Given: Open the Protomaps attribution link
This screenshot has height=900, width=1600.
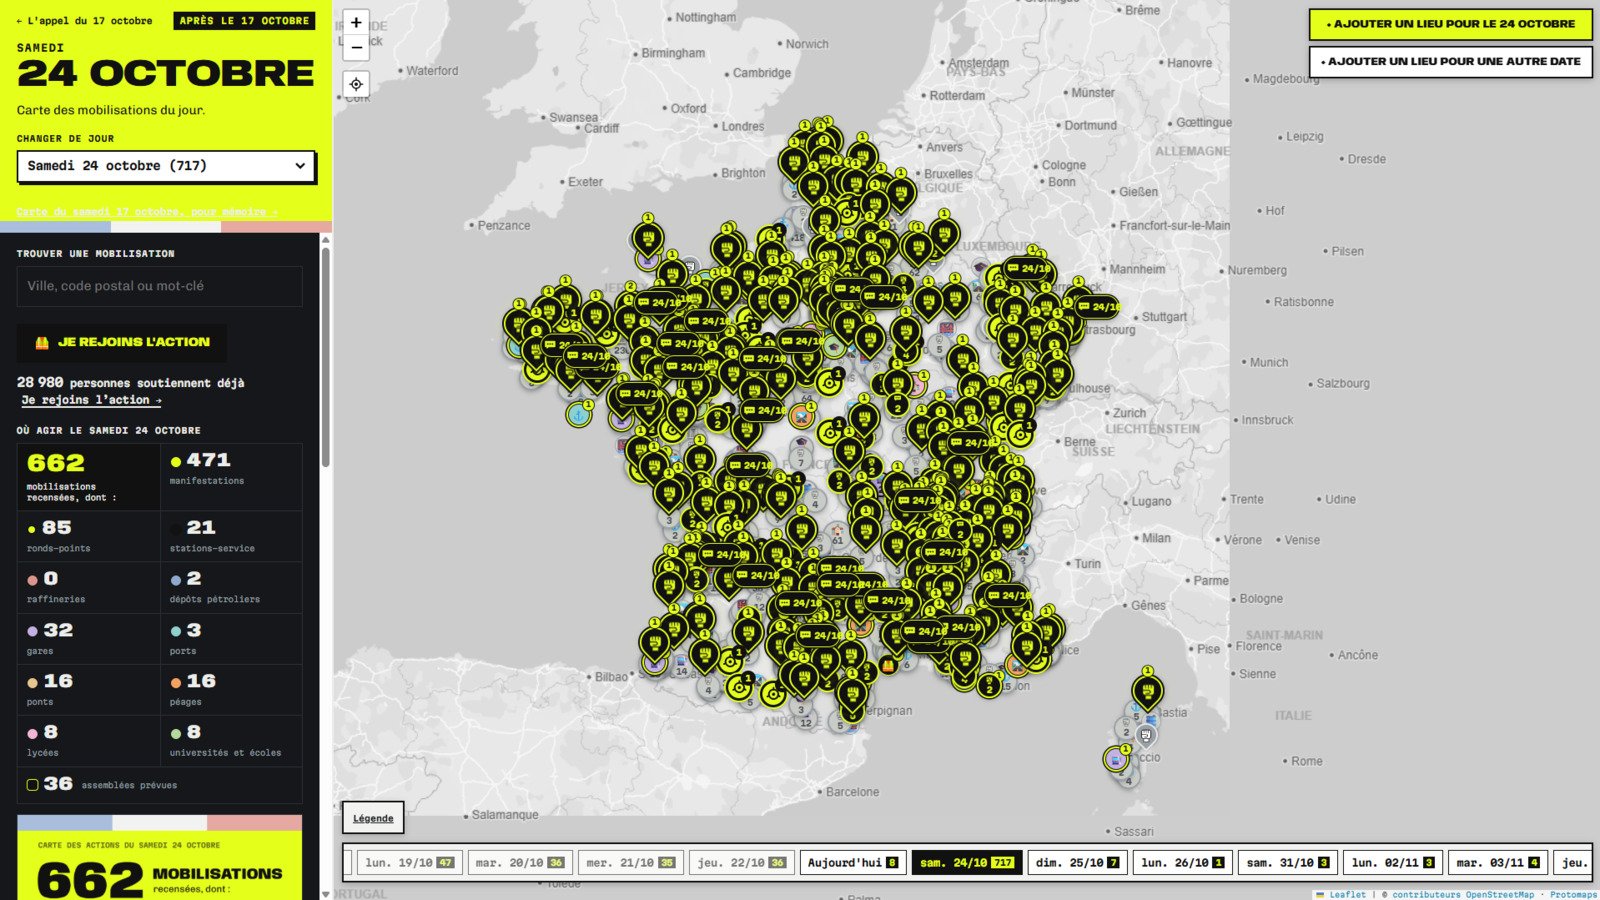Looking at the screenshot, I should [x=1573, y=895].
